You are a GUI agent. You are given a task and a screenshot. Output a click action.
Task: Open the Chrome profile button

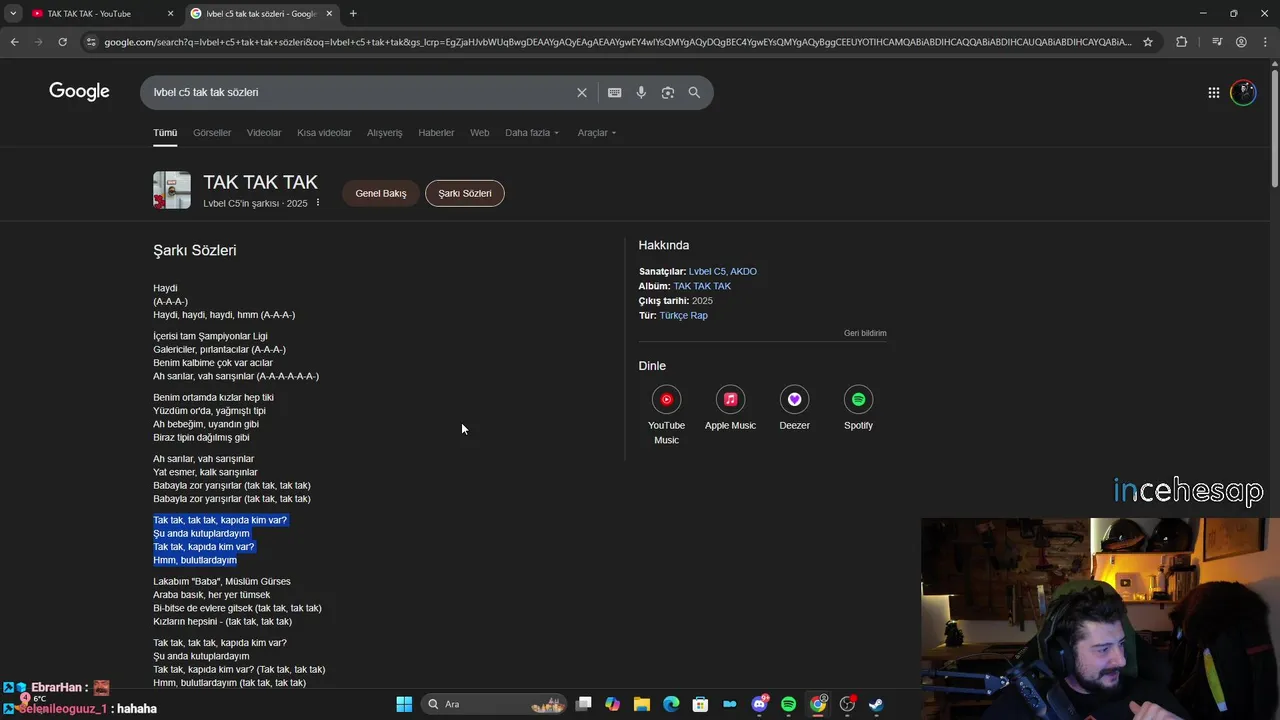click(1241, 42)
